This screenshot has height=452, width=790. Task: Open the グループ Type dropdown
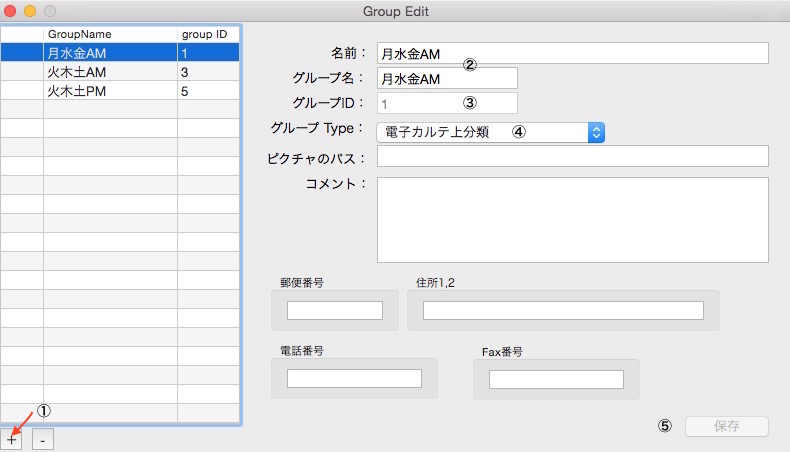point(490,132)
